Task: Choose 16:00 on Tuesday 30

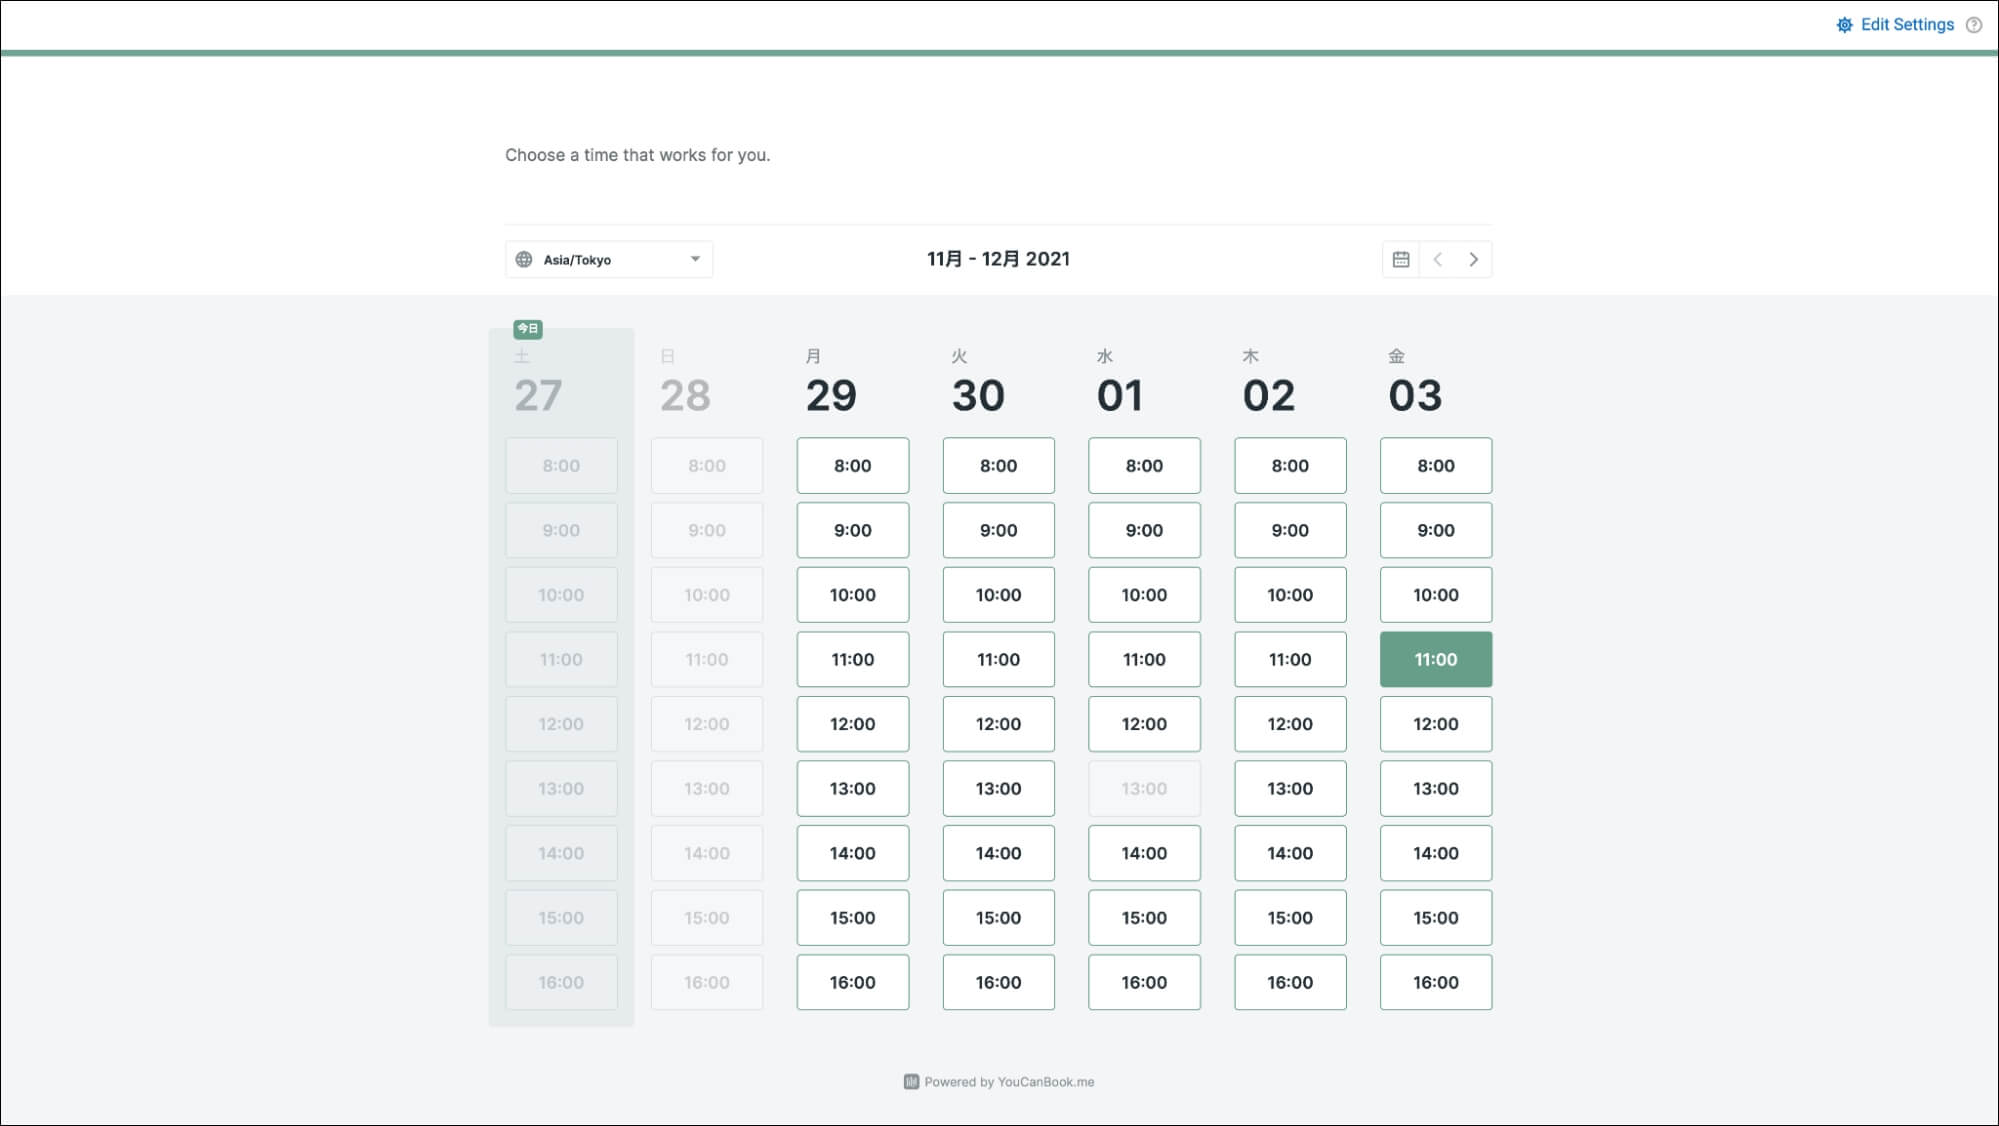Action: point(998,982)
